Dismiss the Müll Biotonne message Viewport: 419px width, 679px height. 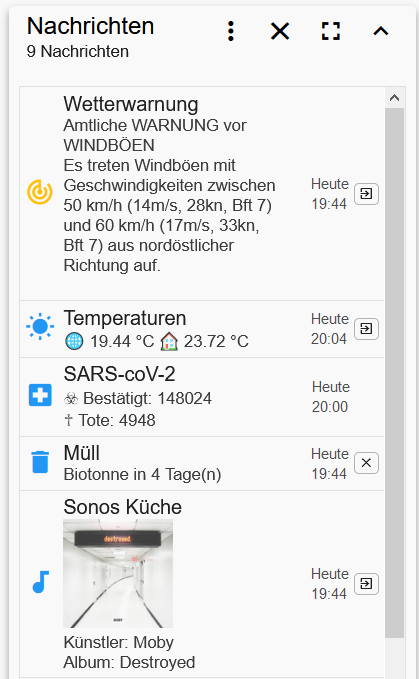pyautogui.click(x=367, y=463)
